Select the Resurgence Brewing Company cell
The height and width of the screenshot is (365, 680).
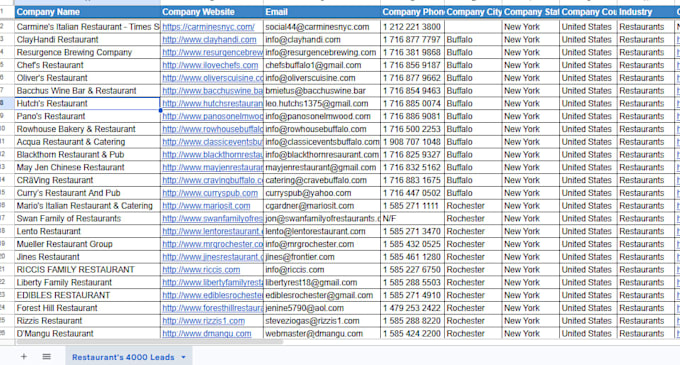click(88, 52)
